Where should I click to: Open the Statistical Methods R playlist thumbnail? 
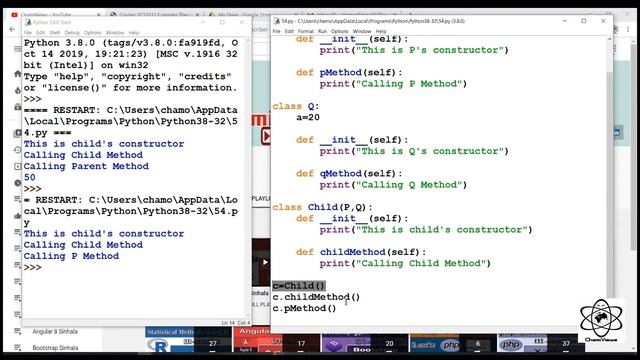point(188,340)
